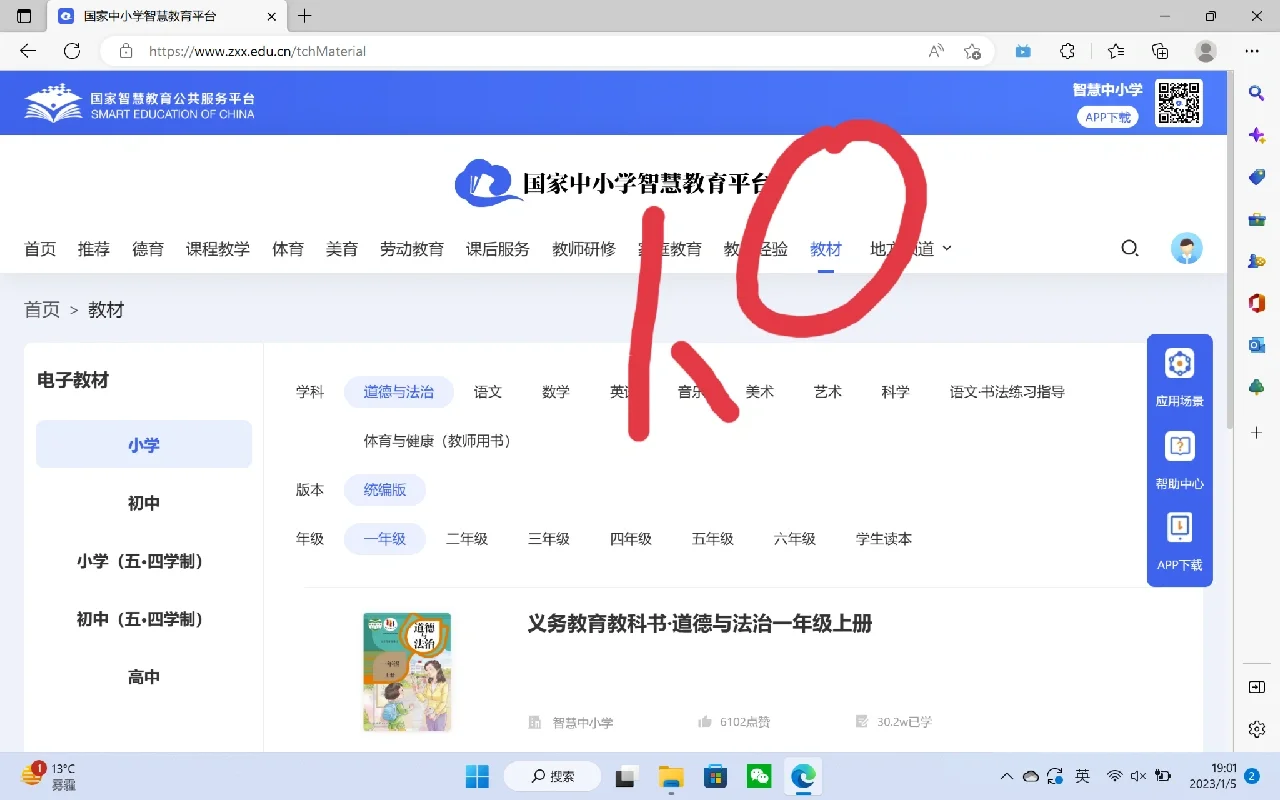Image resolution: width=1280 pixels, height=800 pixels.
Task: Open Edge tab actions menu icon
Action: point(24,16)
